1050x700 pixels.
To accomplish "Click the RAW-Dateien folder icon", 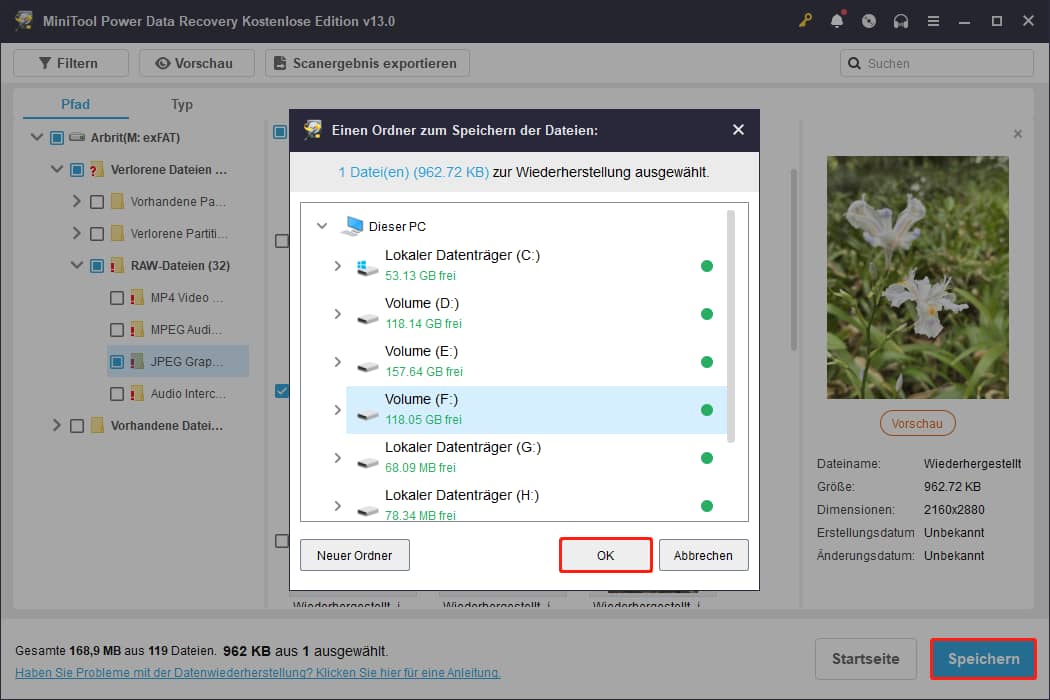I will tap(117, 265).
